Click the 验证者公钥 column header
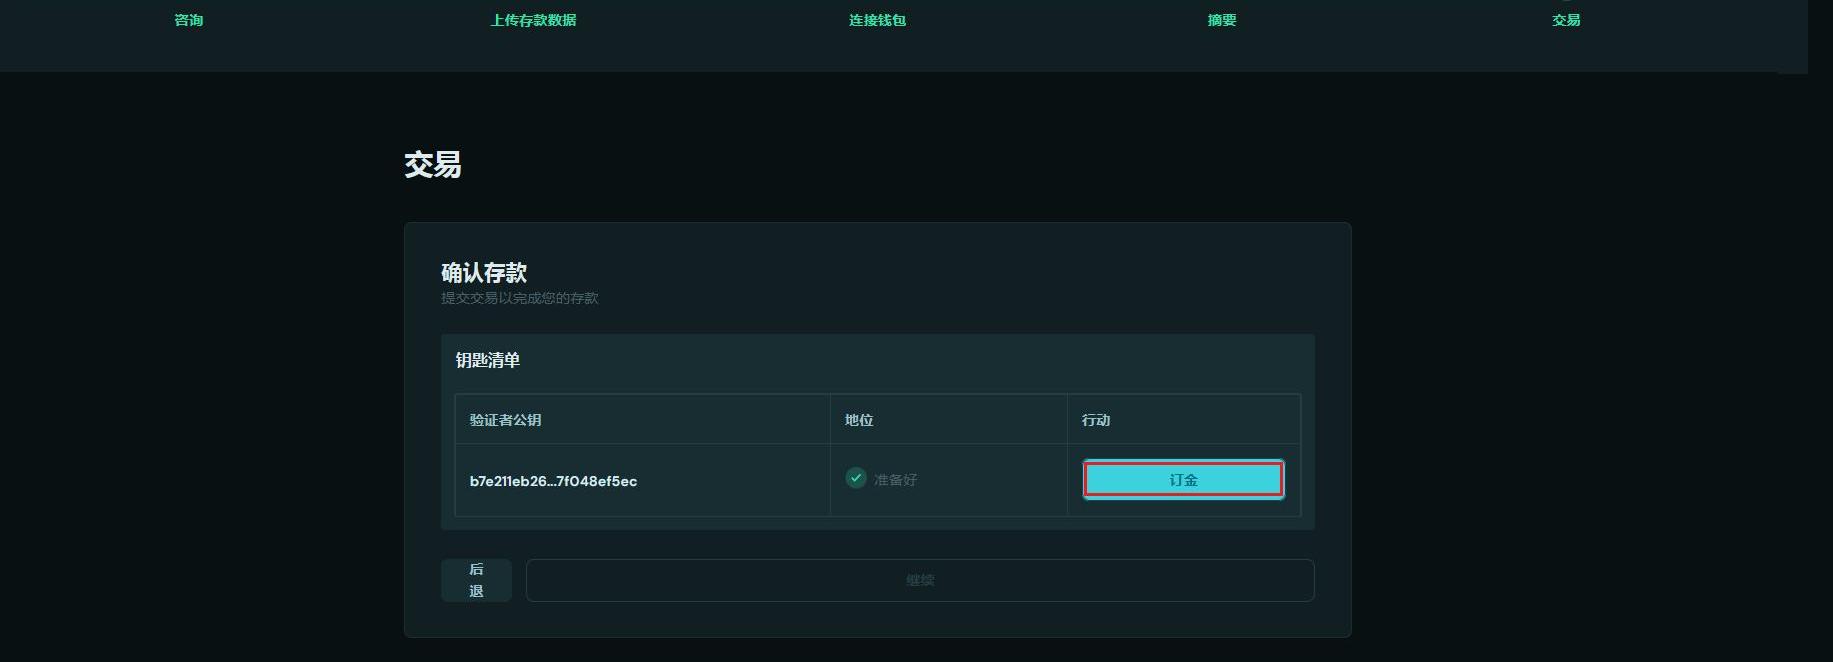This screenshot has width=1833, height=662. click(505, 420)
